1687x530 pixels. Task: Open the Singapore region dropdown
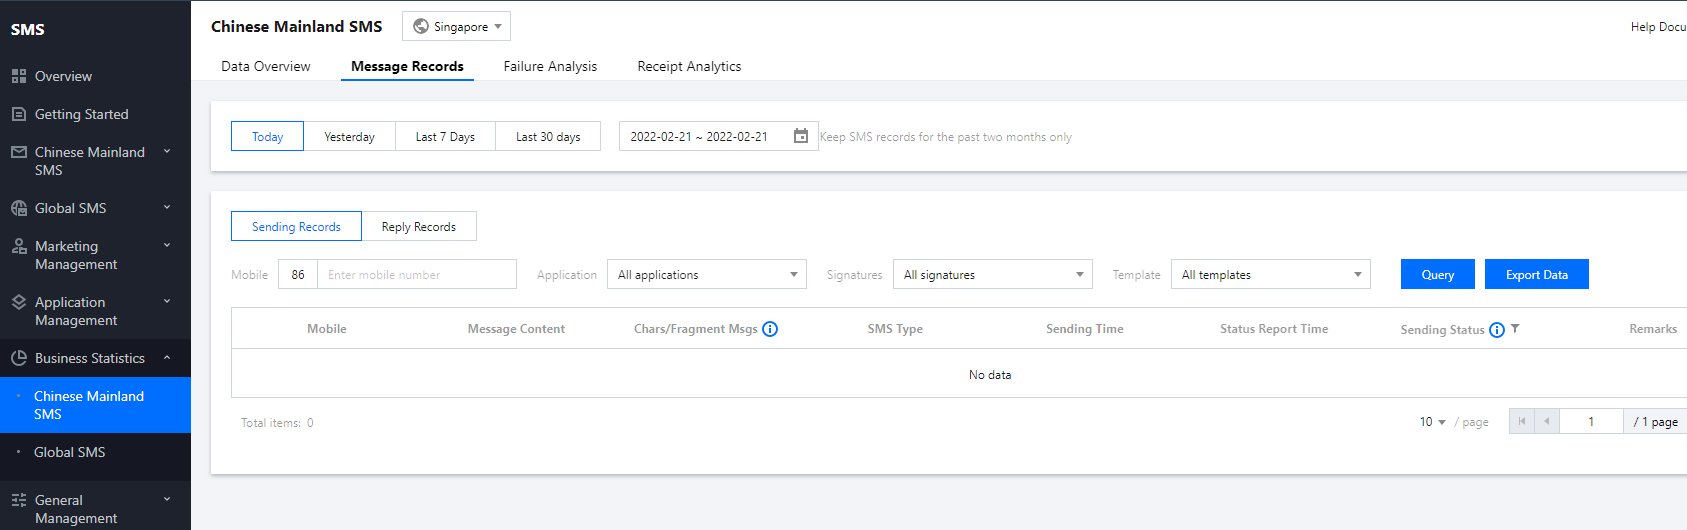tap(457, 27)
